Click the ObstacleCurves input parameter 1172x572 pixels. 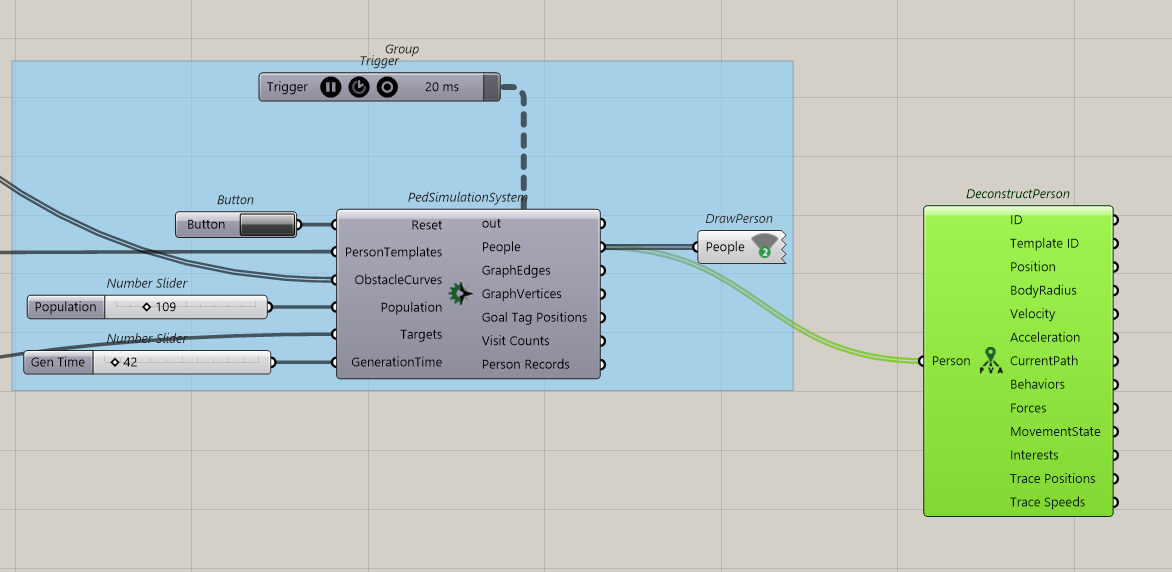coord(398,280)
